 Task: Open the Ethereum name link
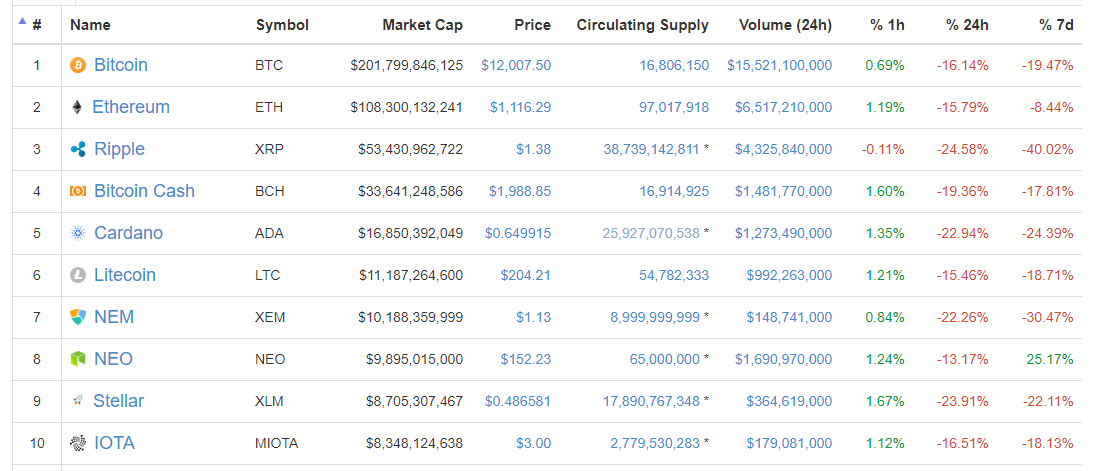(131, 107)
